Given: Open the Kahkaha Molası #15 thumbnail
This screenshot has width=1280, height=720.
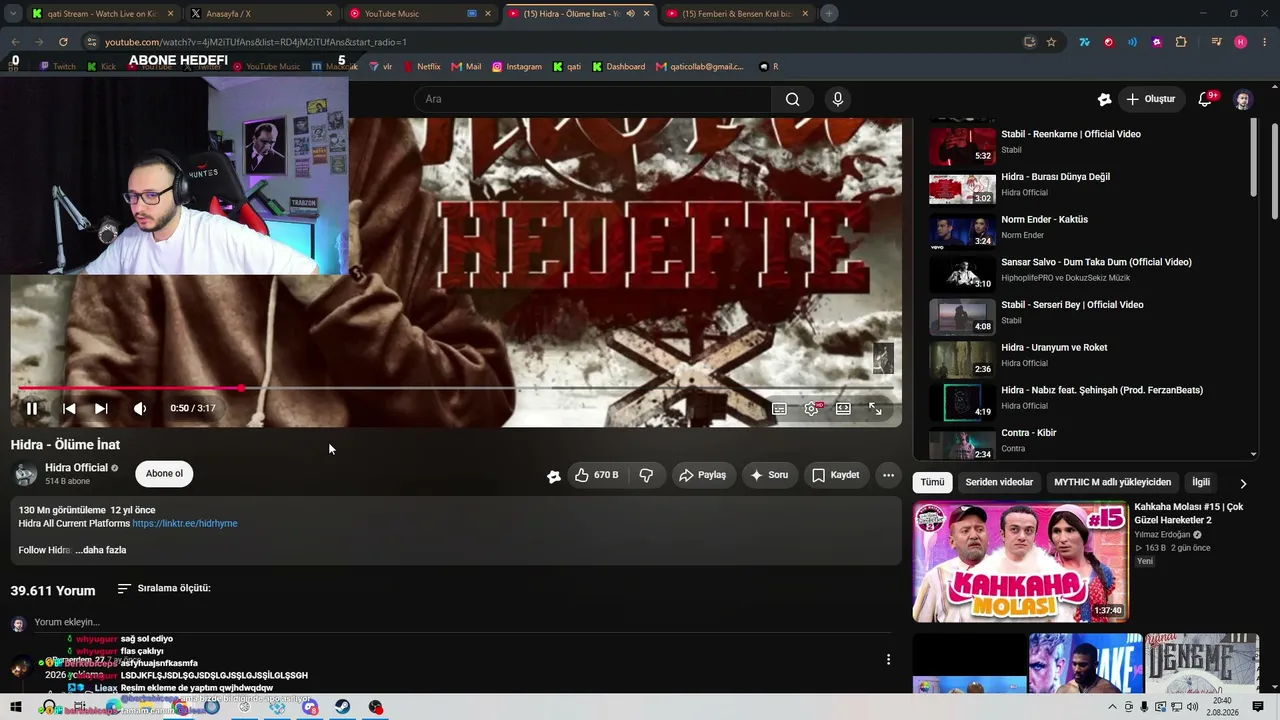Looking at the screenshot, I should click(x=1020, y=562).
